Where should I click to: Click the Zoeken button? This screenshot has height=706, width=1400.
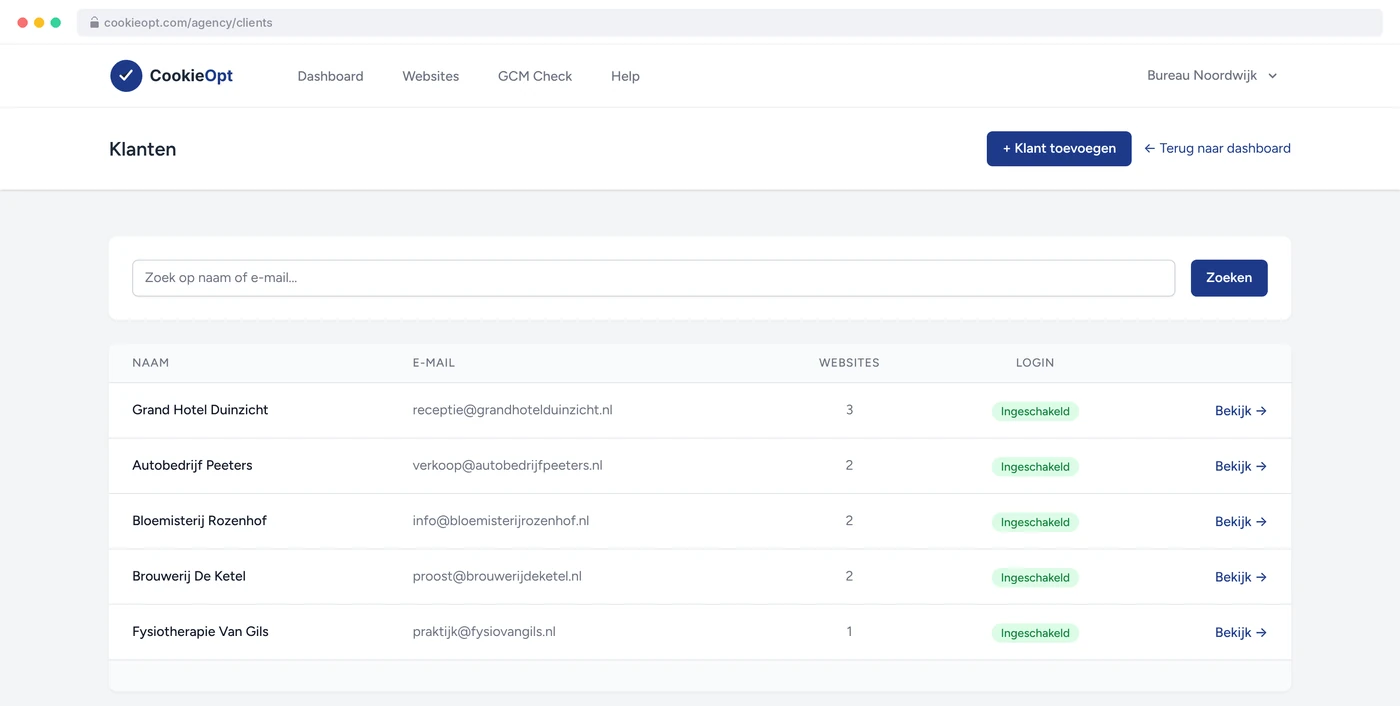coord(1229,278)
